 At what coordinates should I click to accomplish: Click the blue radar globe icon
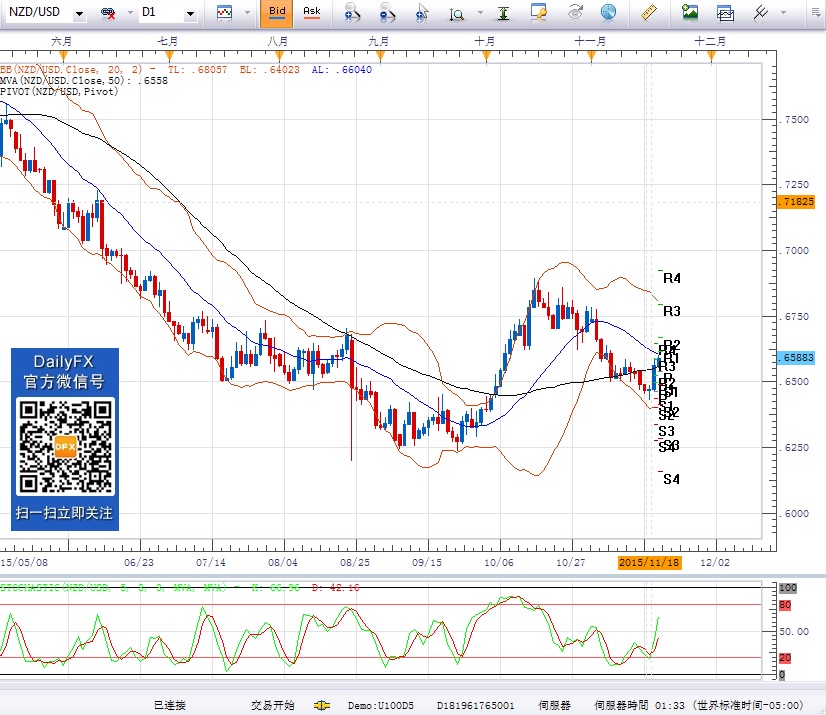tap(608, 13)
